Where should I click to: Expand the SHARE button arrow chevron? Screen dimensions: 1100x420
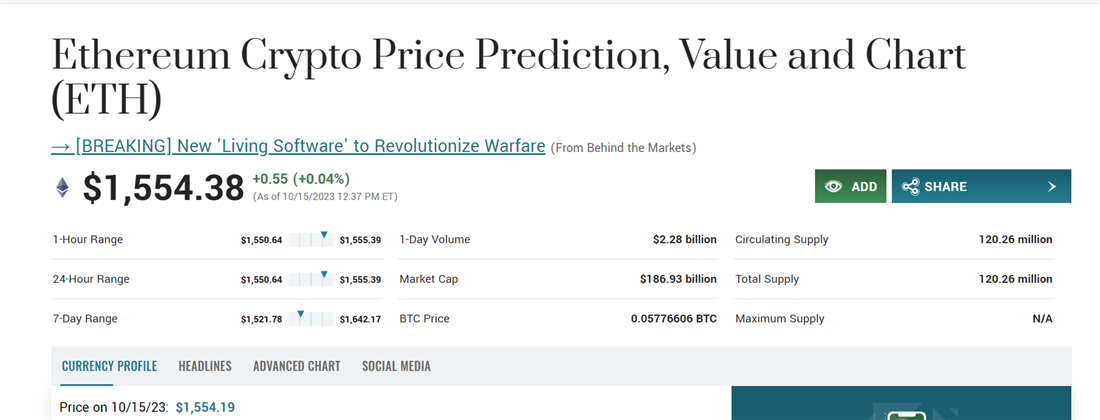point(1051,187)
